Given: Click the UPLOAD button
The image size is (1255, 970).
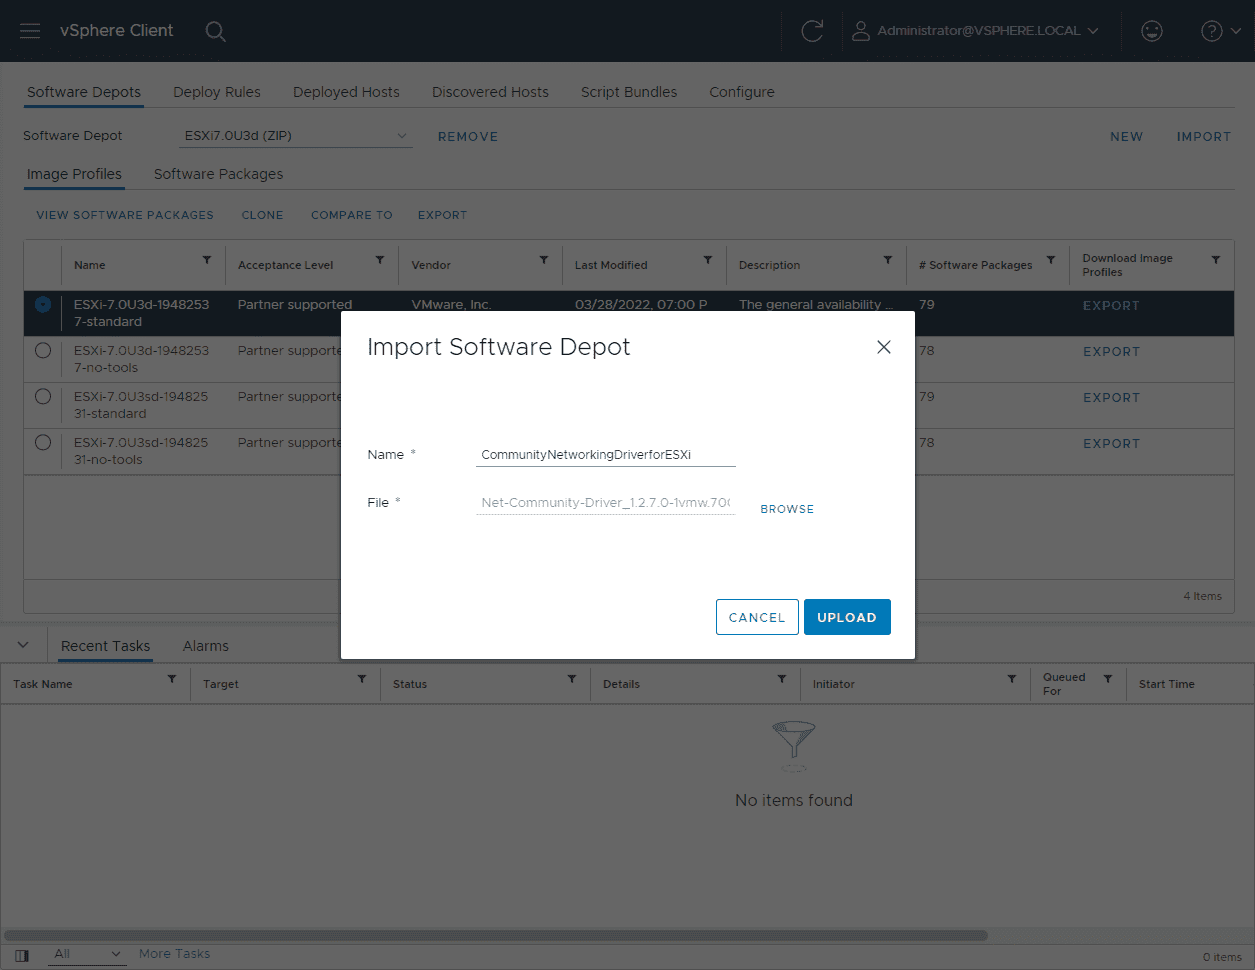Looking at the screenshot, I should click(847, 617).
